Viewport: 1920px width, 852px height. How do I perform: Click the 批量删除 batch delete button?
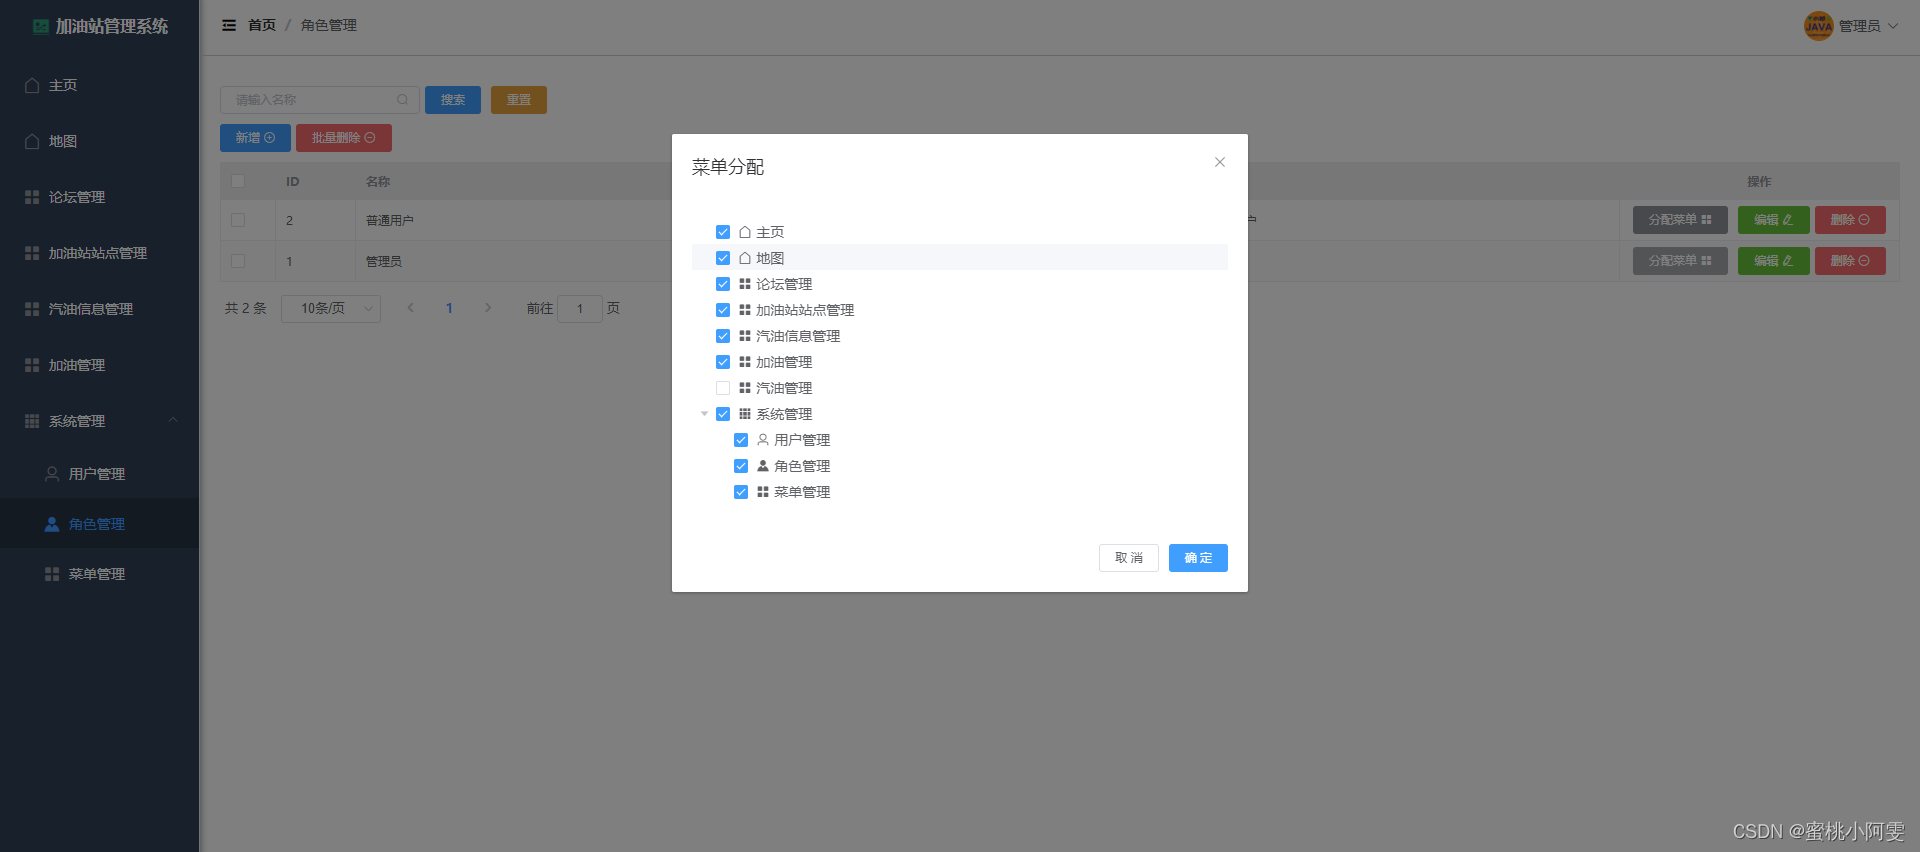pos(344,138)
